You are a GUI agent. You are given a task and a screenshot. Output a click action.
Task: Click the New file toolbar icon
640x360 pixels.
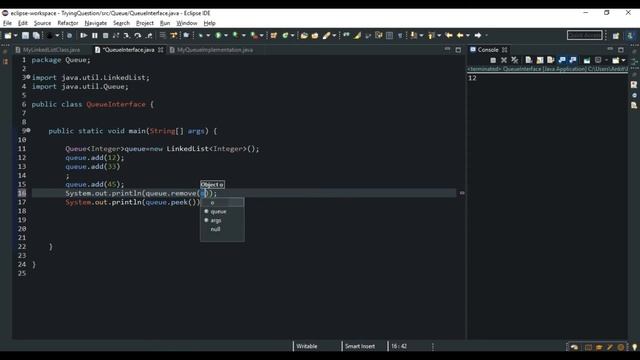8,36
